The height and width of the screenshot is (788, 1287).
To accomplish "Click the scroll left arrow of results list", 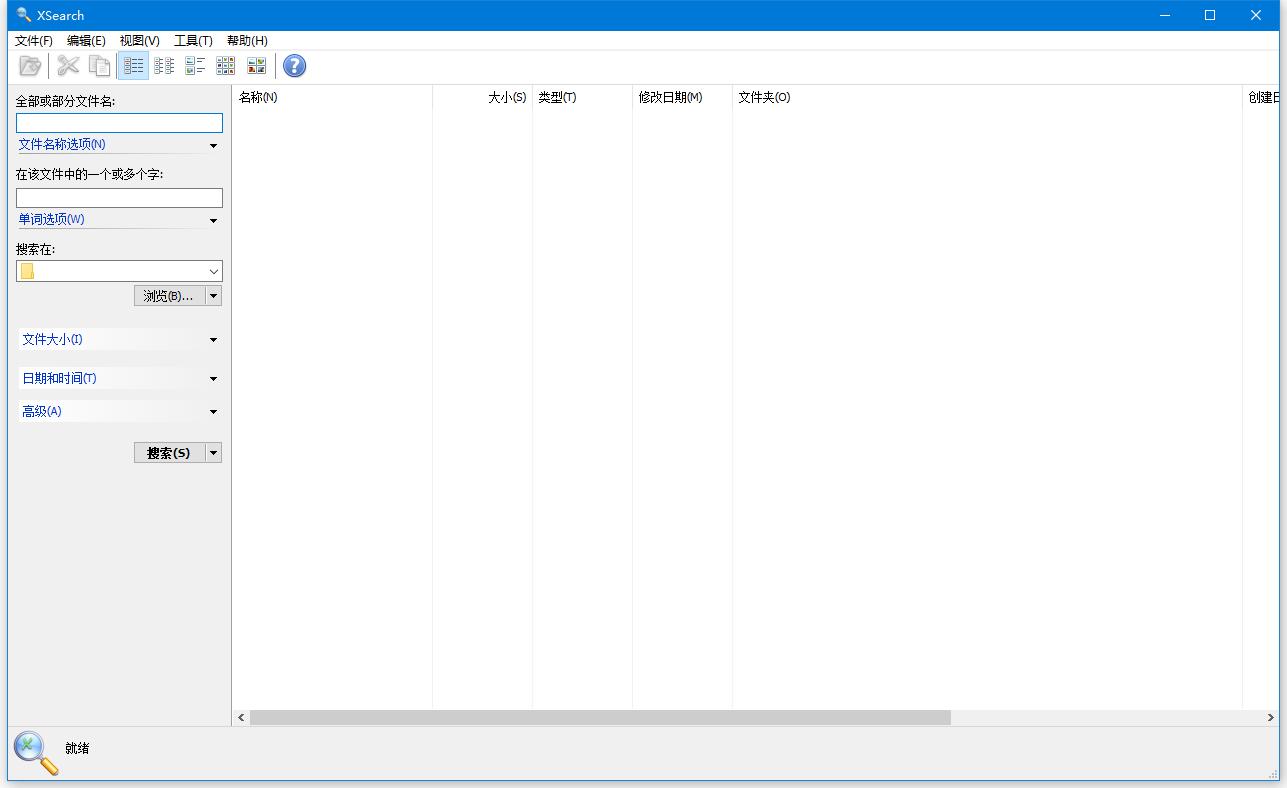I will 241,717.
